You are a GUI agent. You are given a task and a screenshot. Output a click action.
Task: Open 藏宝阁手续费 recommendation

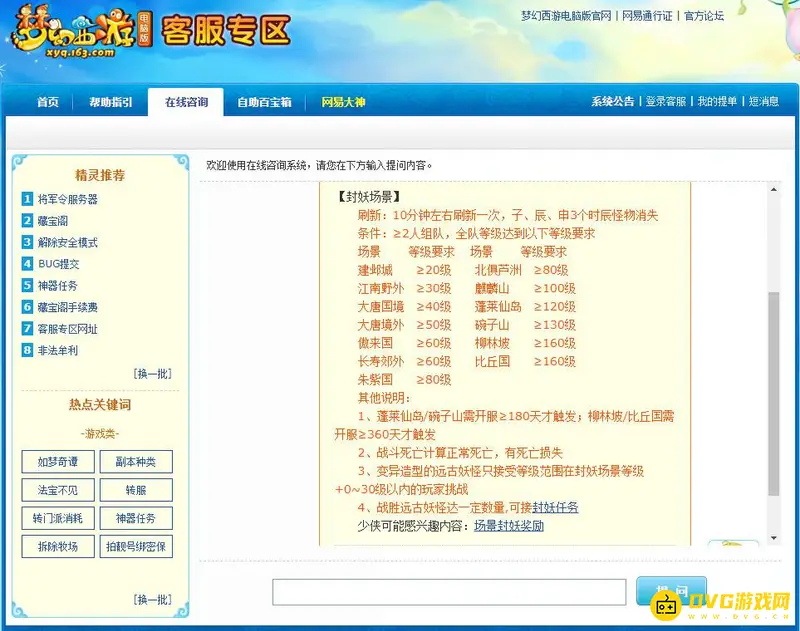click(67, 307)
